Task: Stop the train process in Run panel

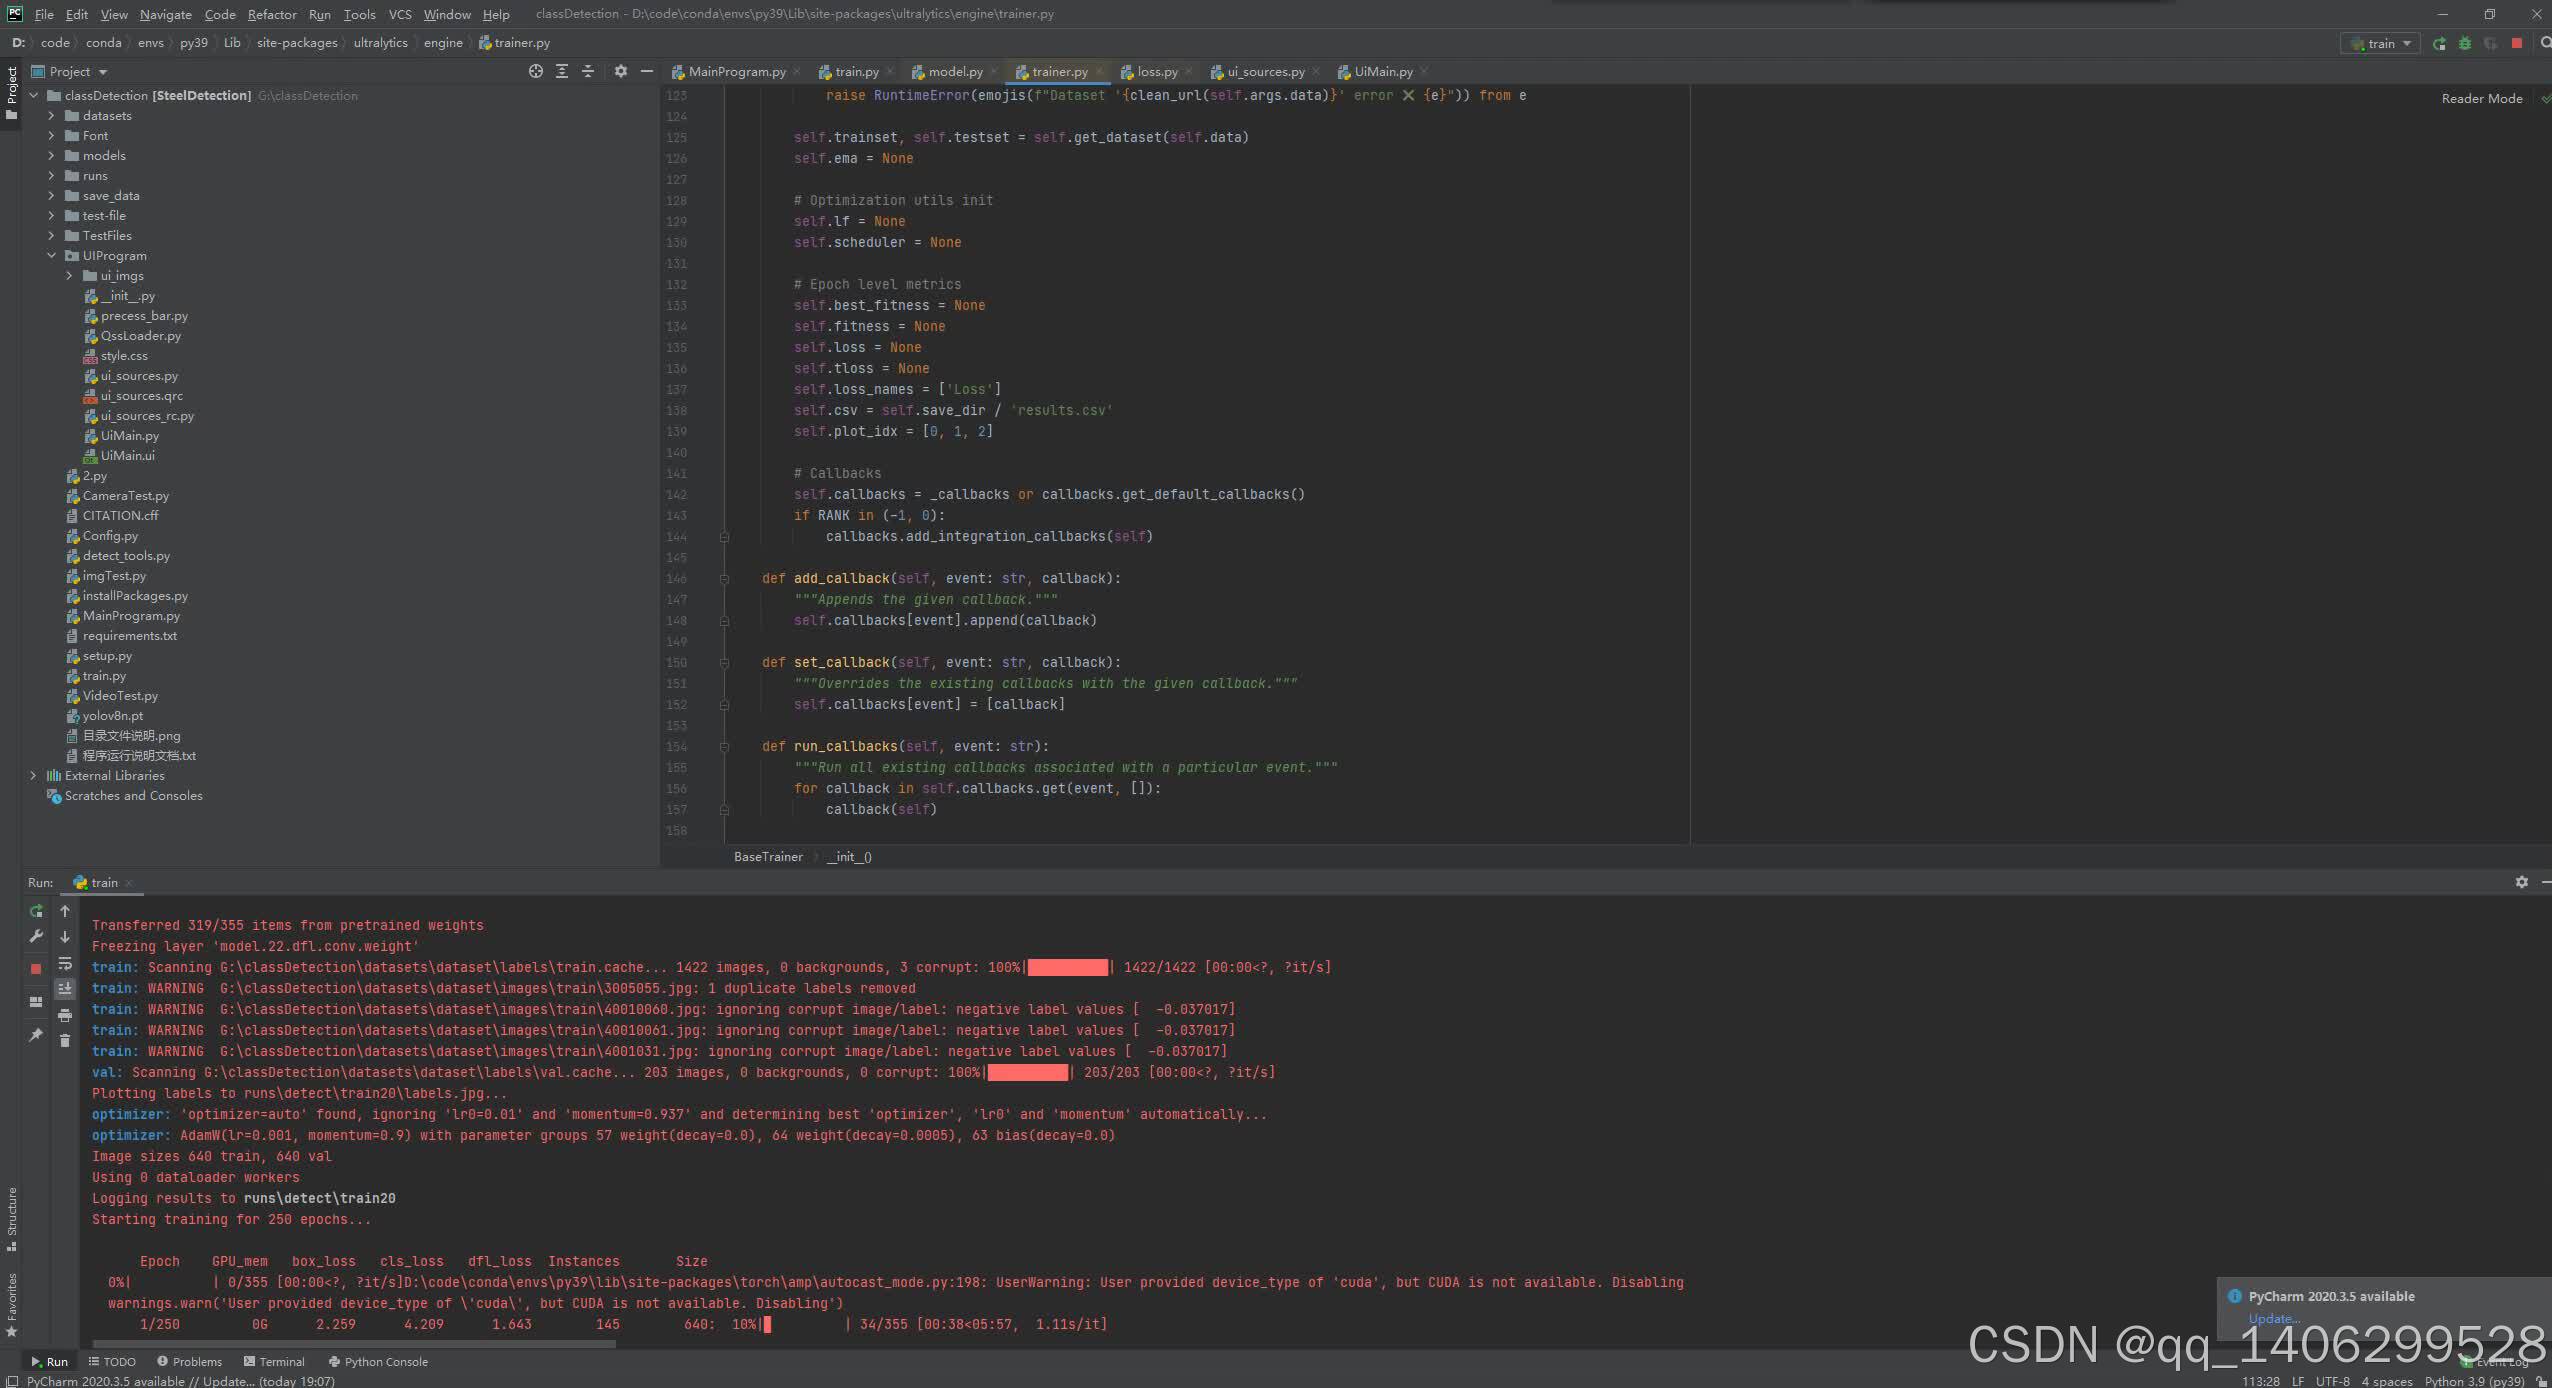Action: coord(36,968)
